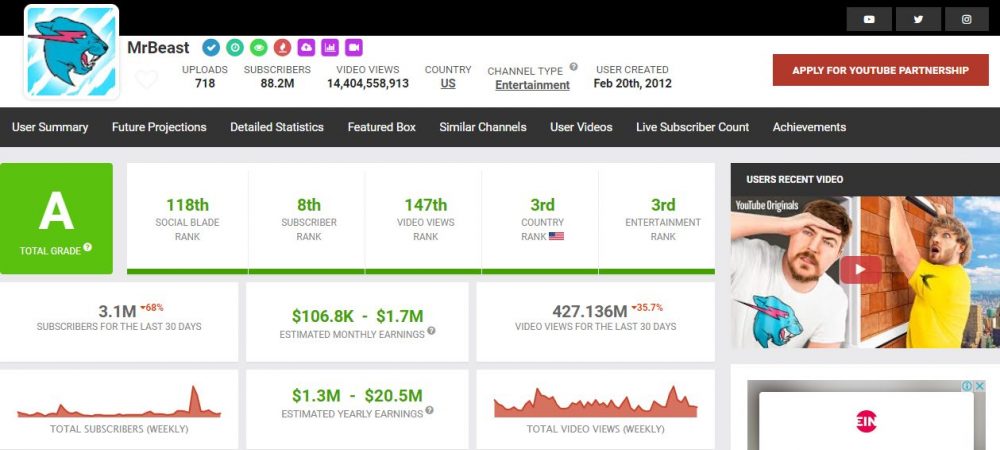Click the -35.7% views change indicator
Screen dimensions: 1000x450
click(647, 307)
